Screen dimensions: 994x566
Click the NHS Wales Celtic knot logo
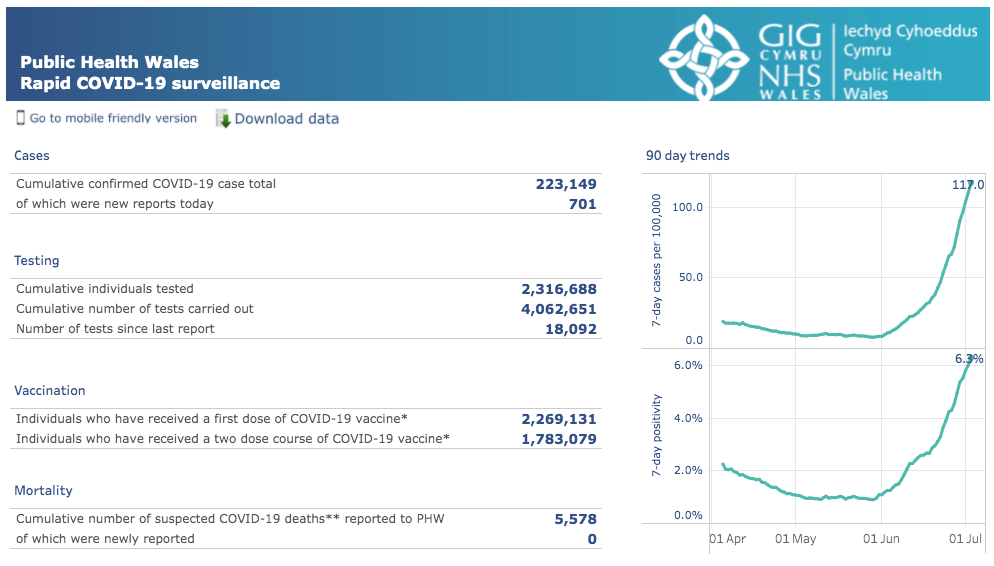(704, 58)
